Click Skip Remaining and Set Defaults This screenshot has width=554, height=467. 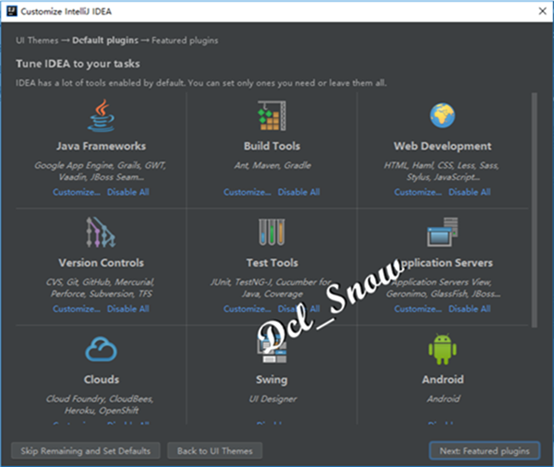click(86, 451)
